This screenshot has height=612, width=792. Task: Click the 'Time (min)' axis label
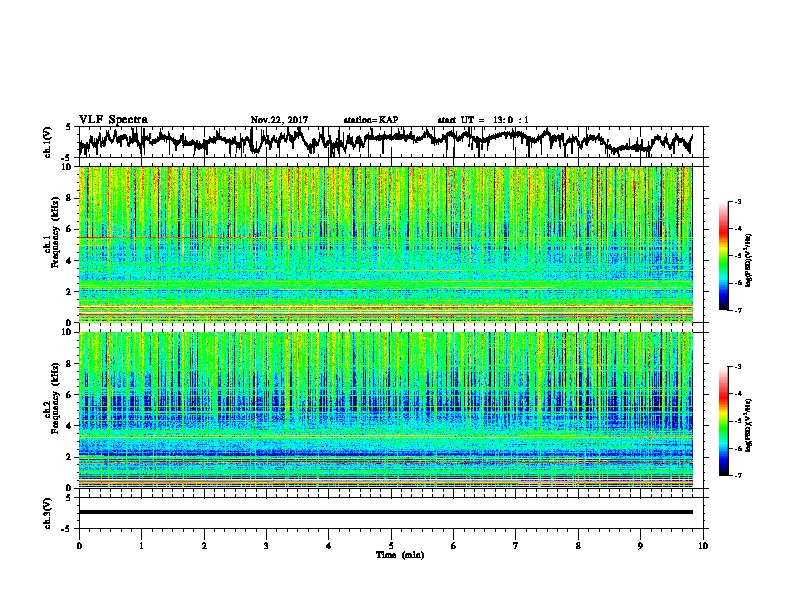click(400, 555)
